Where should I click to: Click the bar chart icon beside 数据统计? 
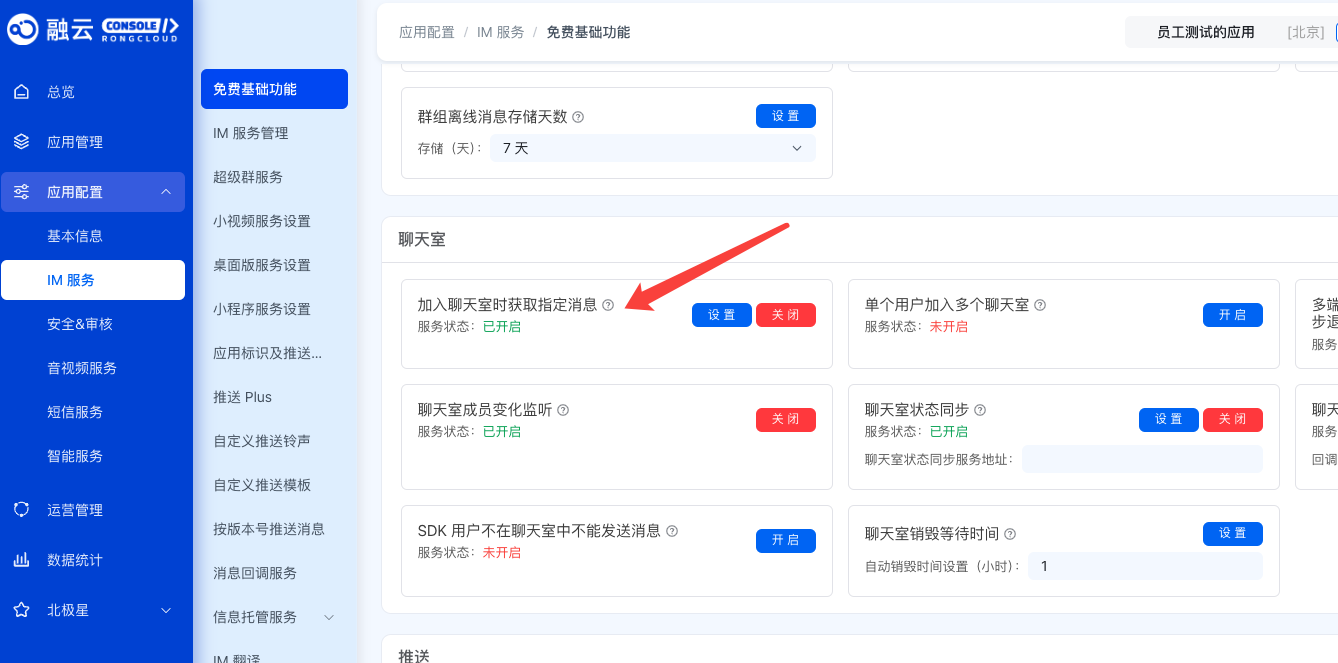[22, 560]
